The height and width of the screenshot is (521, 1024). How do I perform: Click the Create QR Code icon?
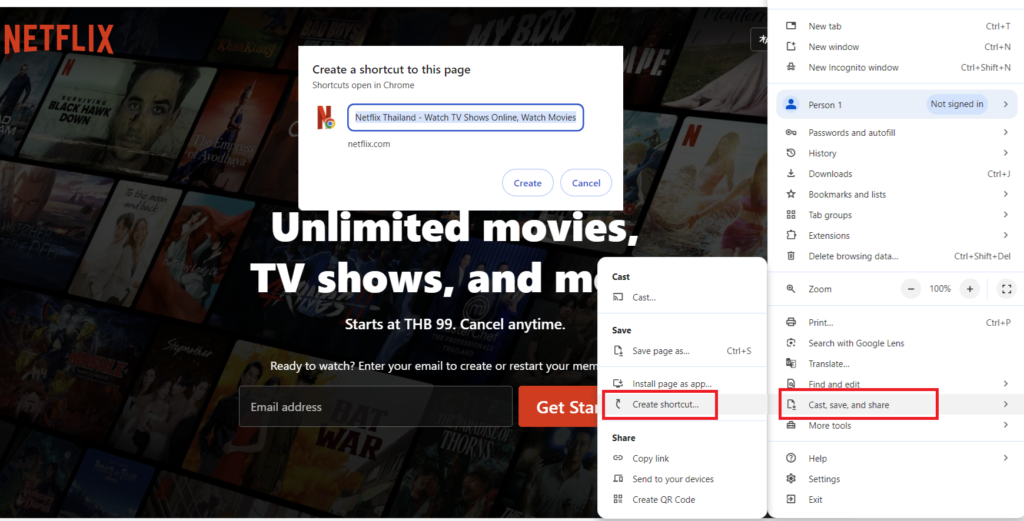[618, 499]
